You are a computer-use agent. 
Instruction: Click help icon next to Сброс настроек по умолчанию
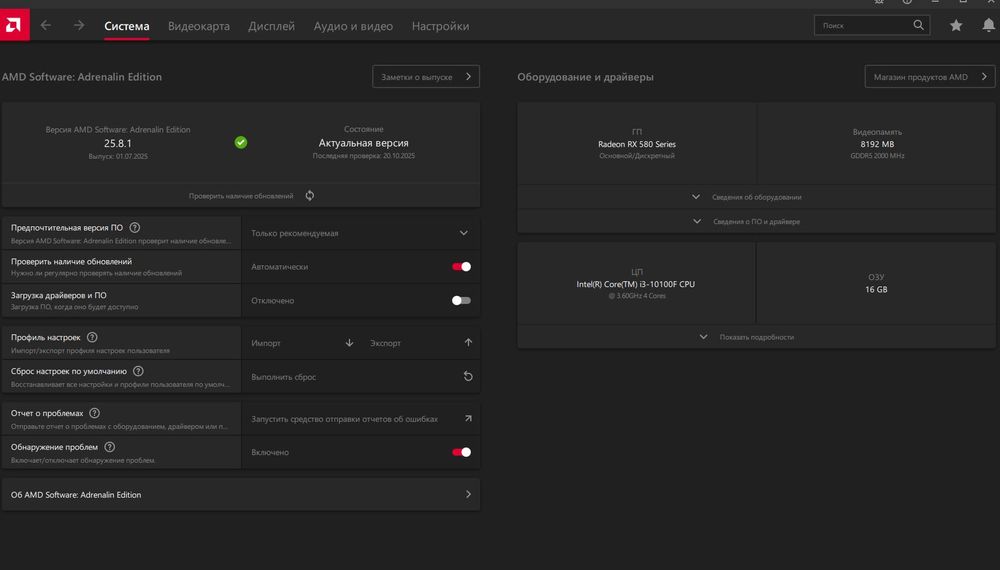pos(138,371)
